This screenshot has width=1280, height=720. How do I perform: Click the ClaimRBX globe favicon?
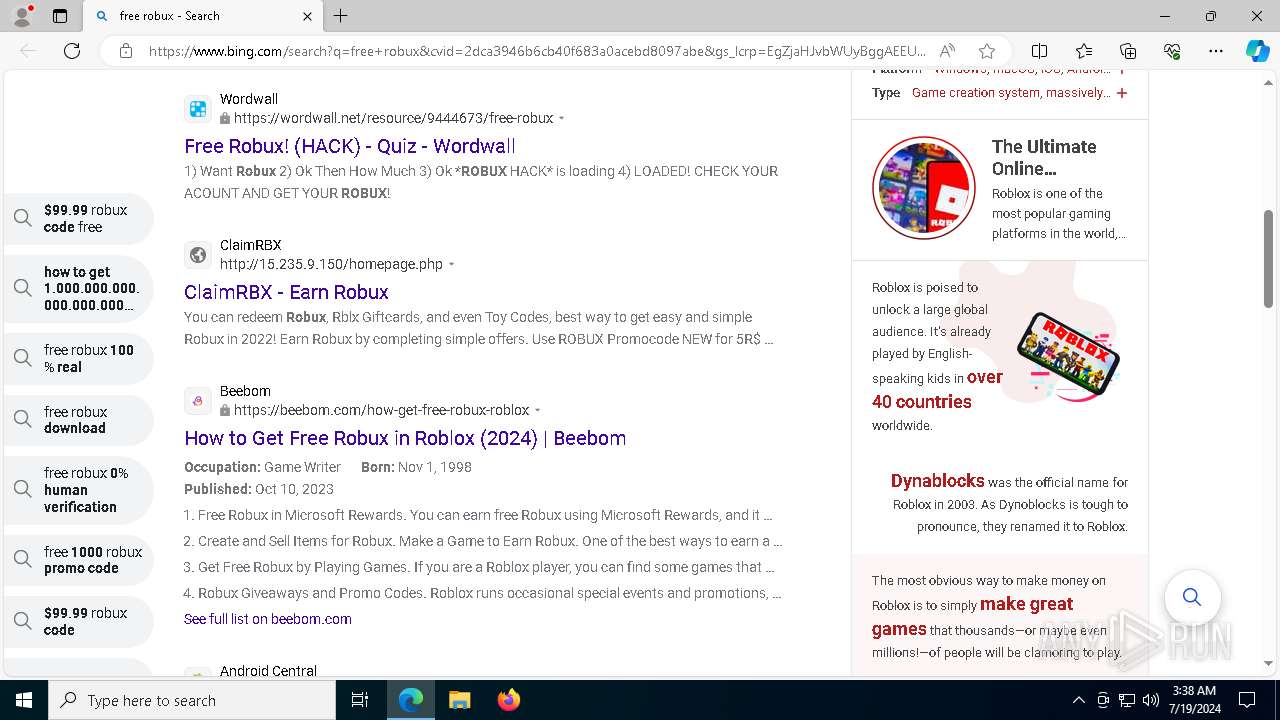point(198,254)
